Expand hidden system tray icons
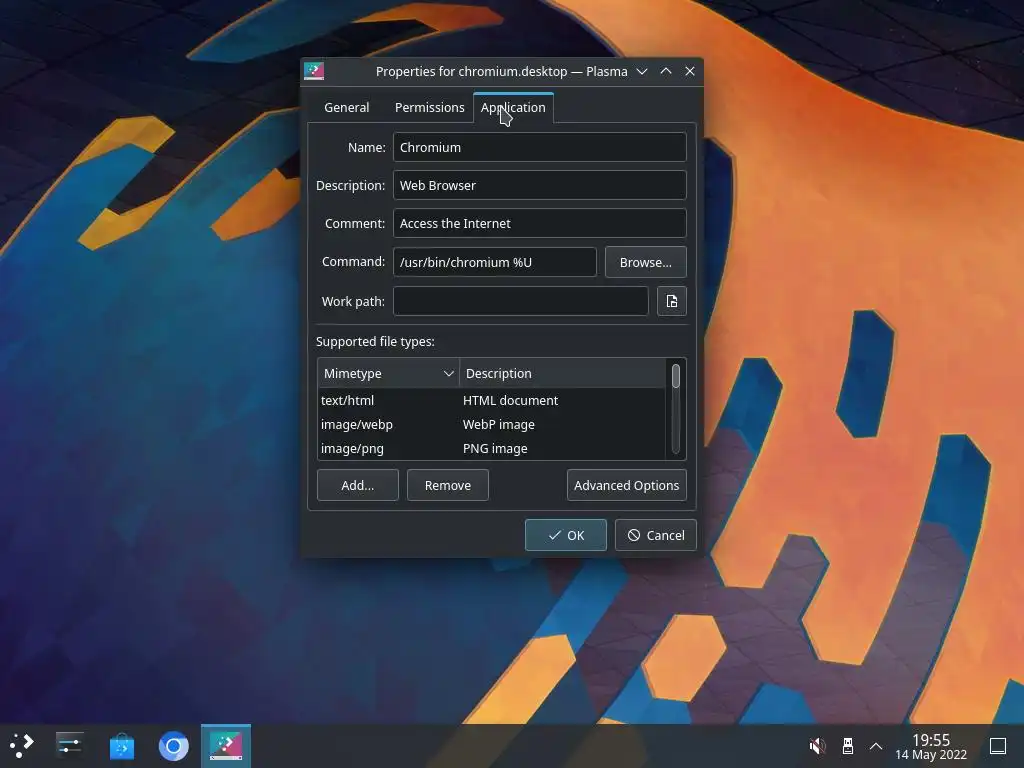 coord(876,746)
